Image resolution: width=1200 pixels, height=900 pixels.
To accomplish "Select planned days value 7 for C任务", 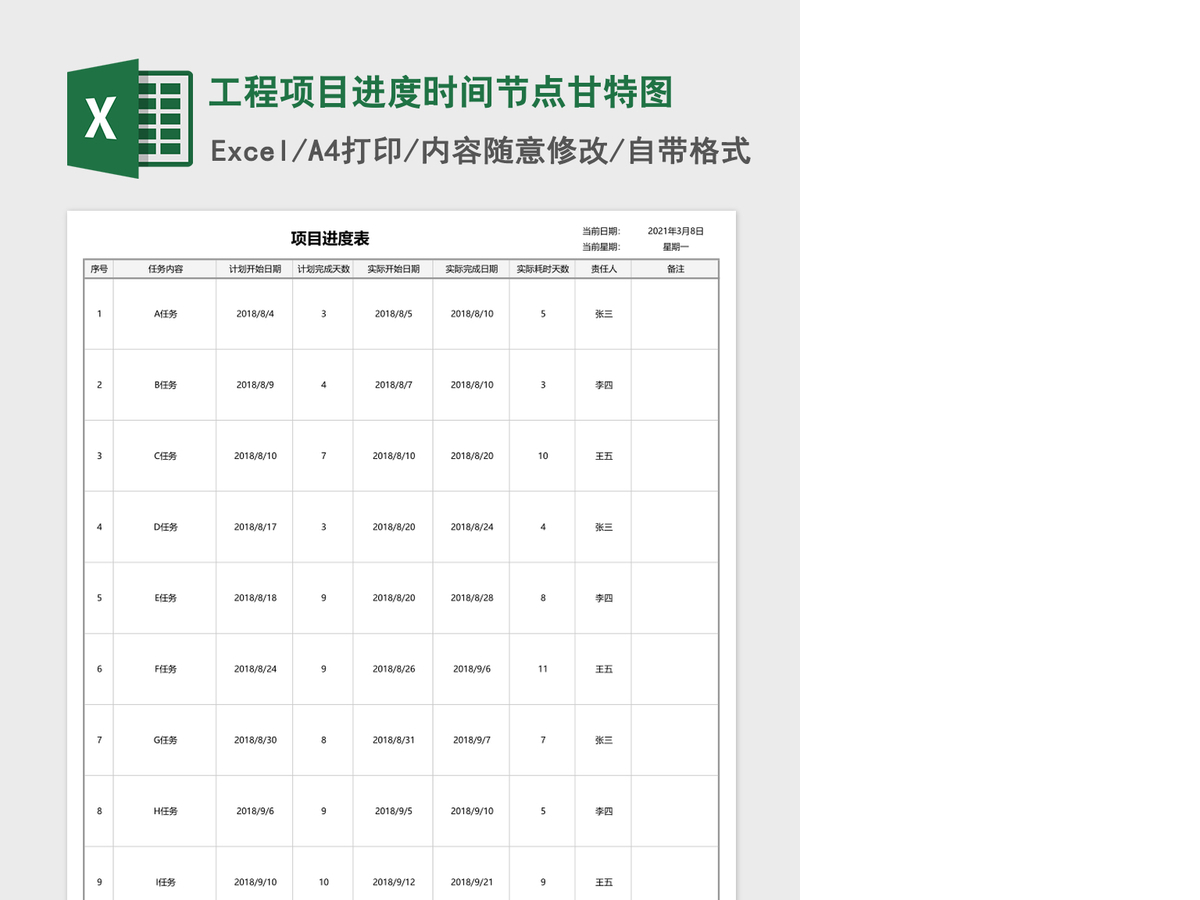I will pos(323,456).
